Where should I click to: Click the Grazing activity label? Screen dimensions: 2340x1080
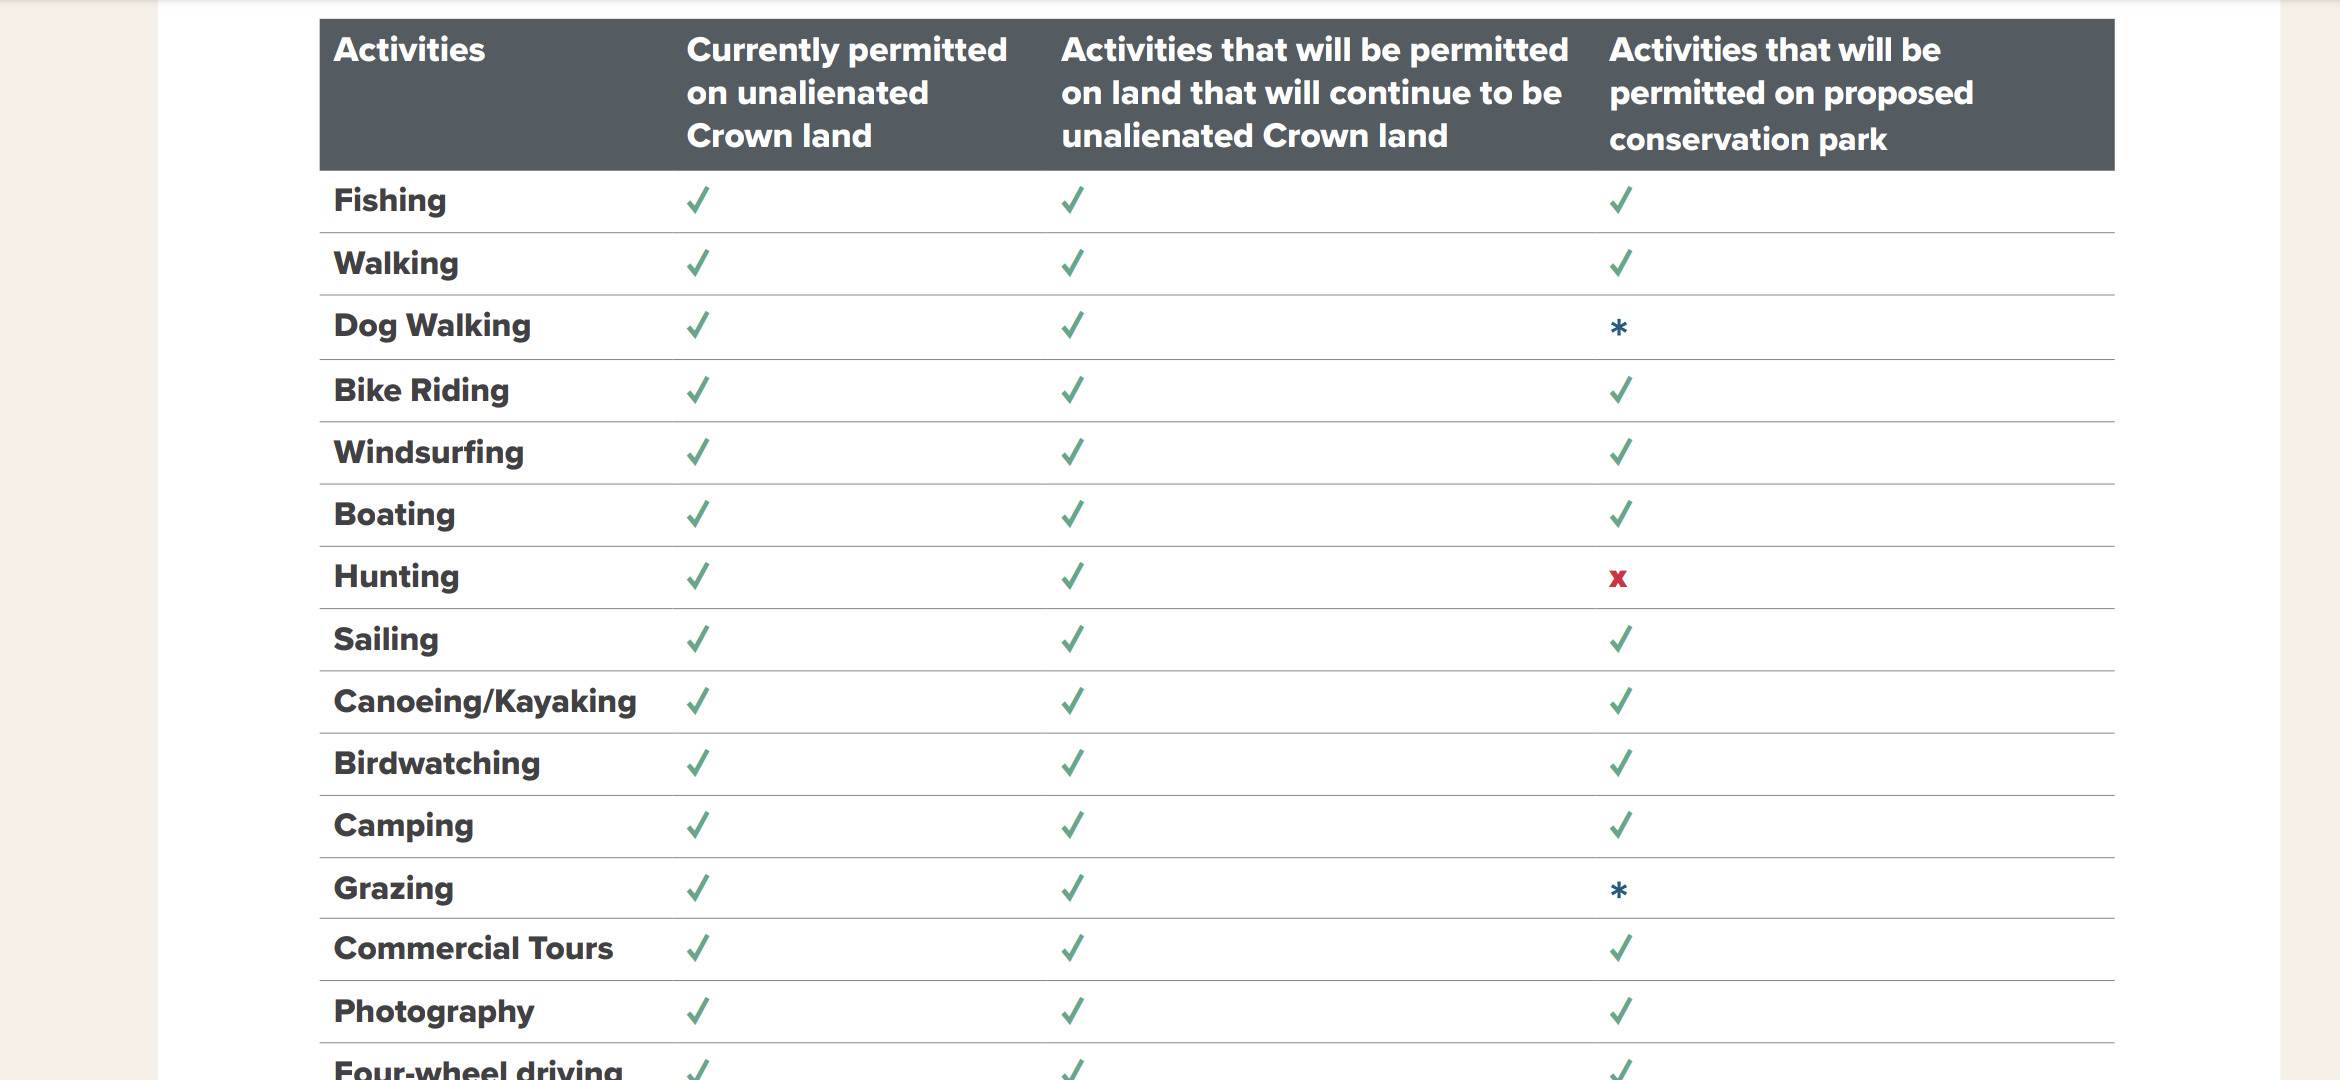point(393,888)
